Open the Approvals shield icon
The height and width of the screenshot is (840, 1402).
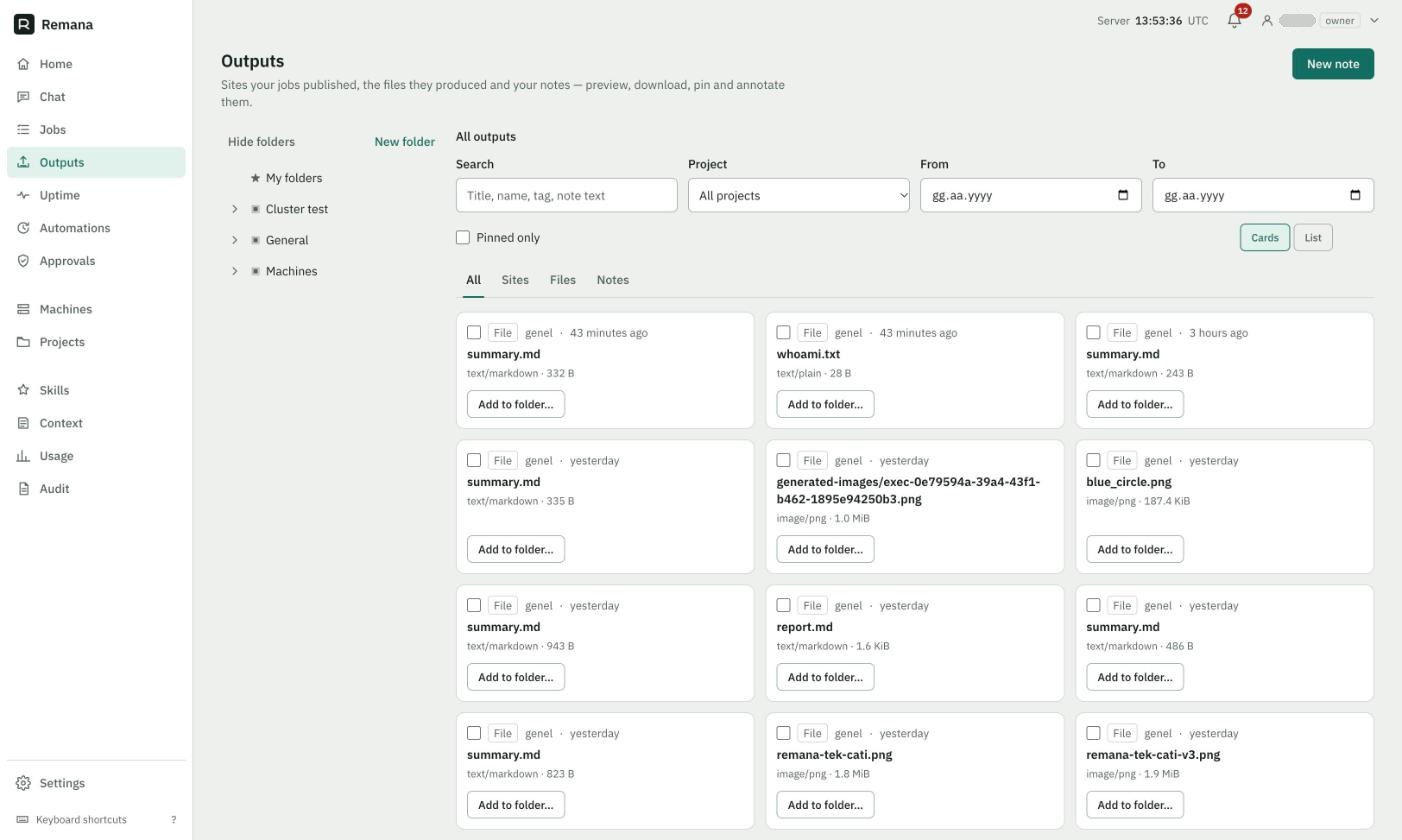tap(23, 261)
